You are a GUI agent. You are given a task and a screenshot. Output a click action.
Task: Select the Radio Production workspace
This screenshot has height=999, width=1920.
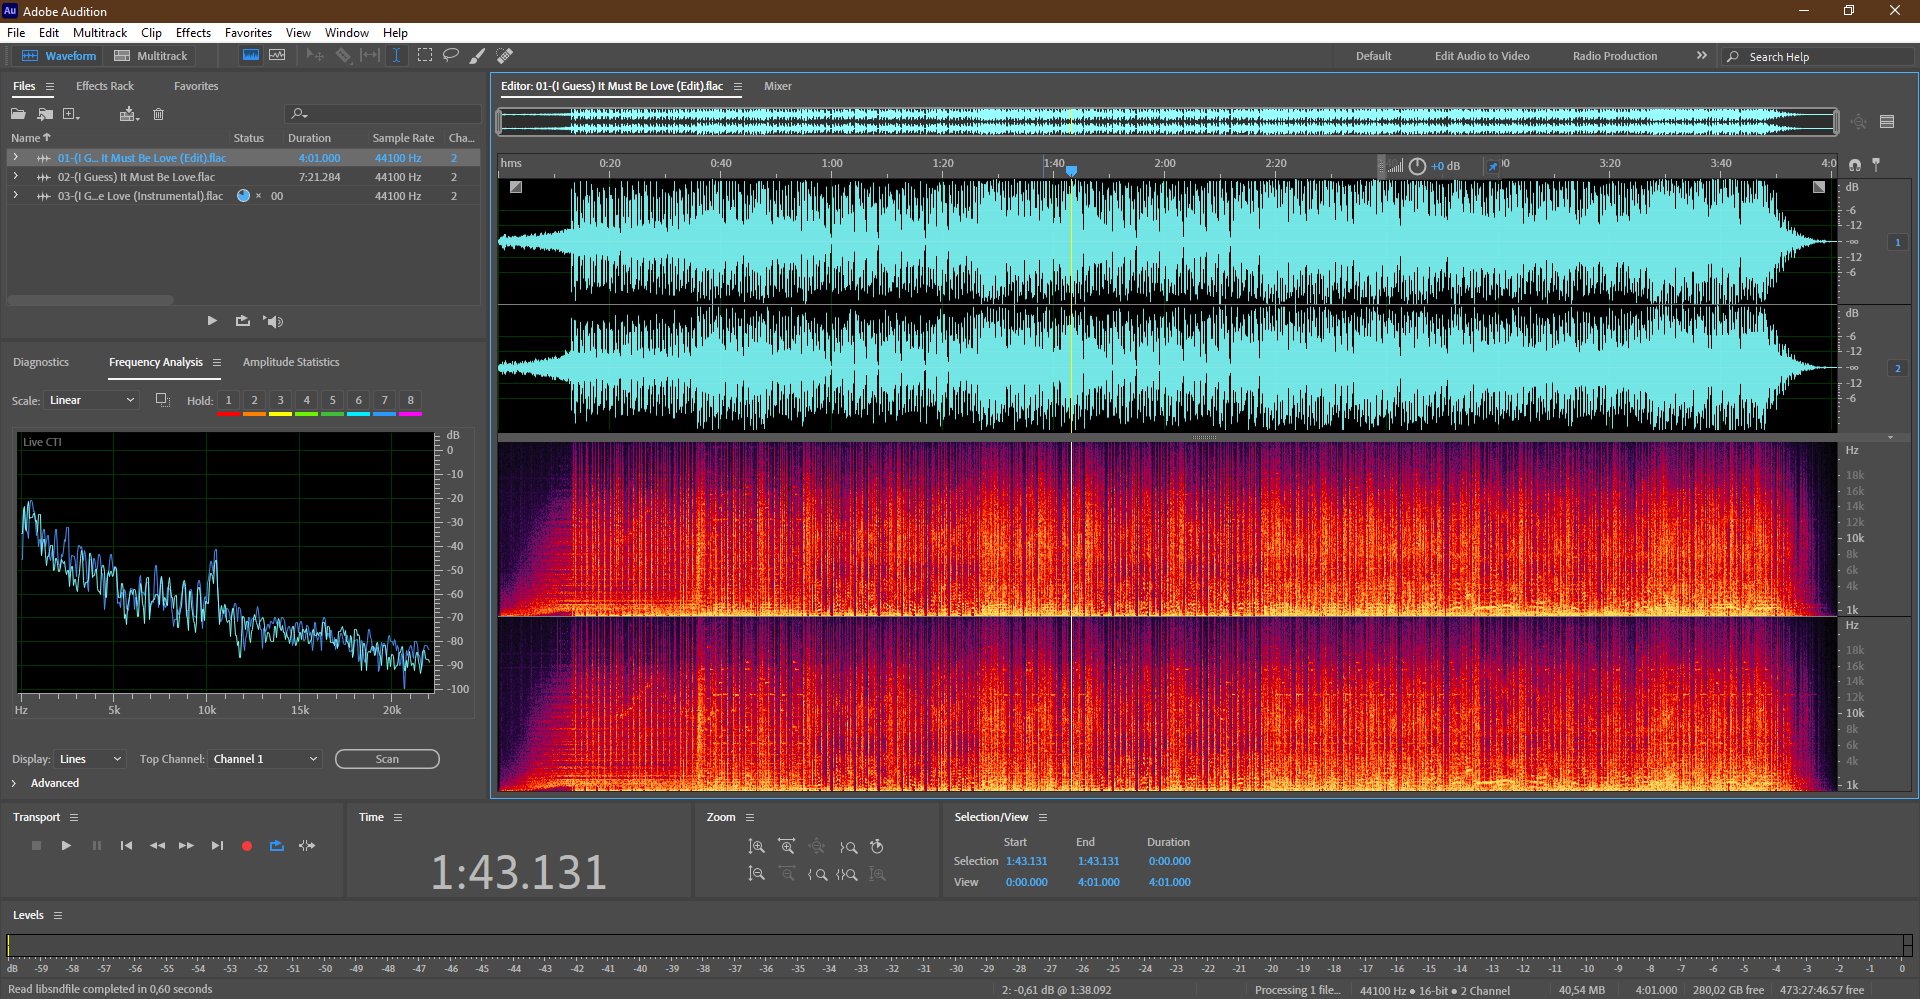click(x=1614, y=56)
